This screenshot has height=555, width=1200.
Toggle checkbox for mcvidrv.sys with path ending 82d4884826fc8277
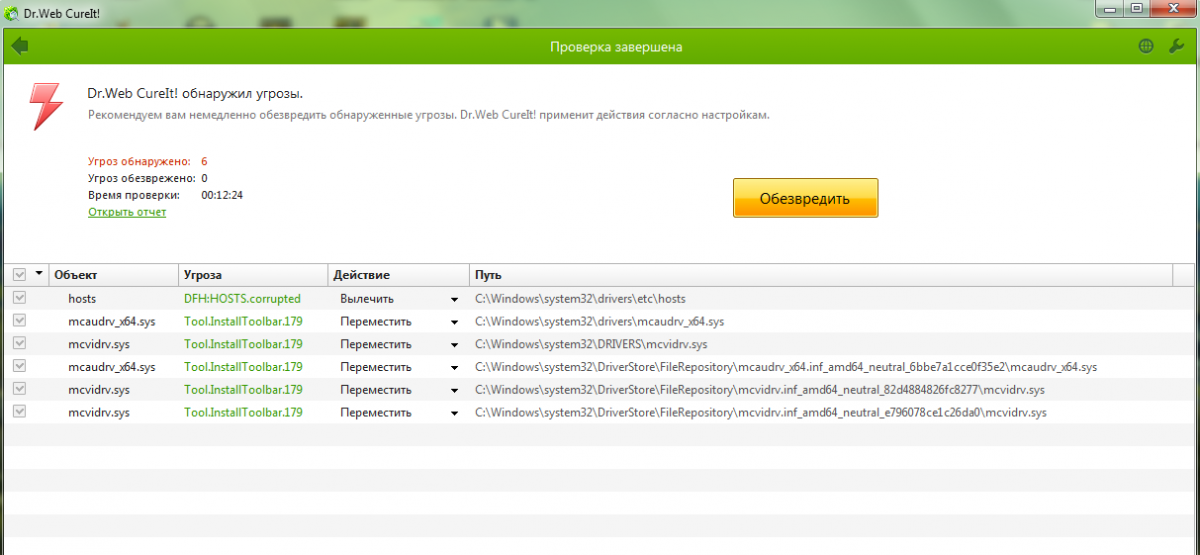pyautogui.click(x=19, y=390)
